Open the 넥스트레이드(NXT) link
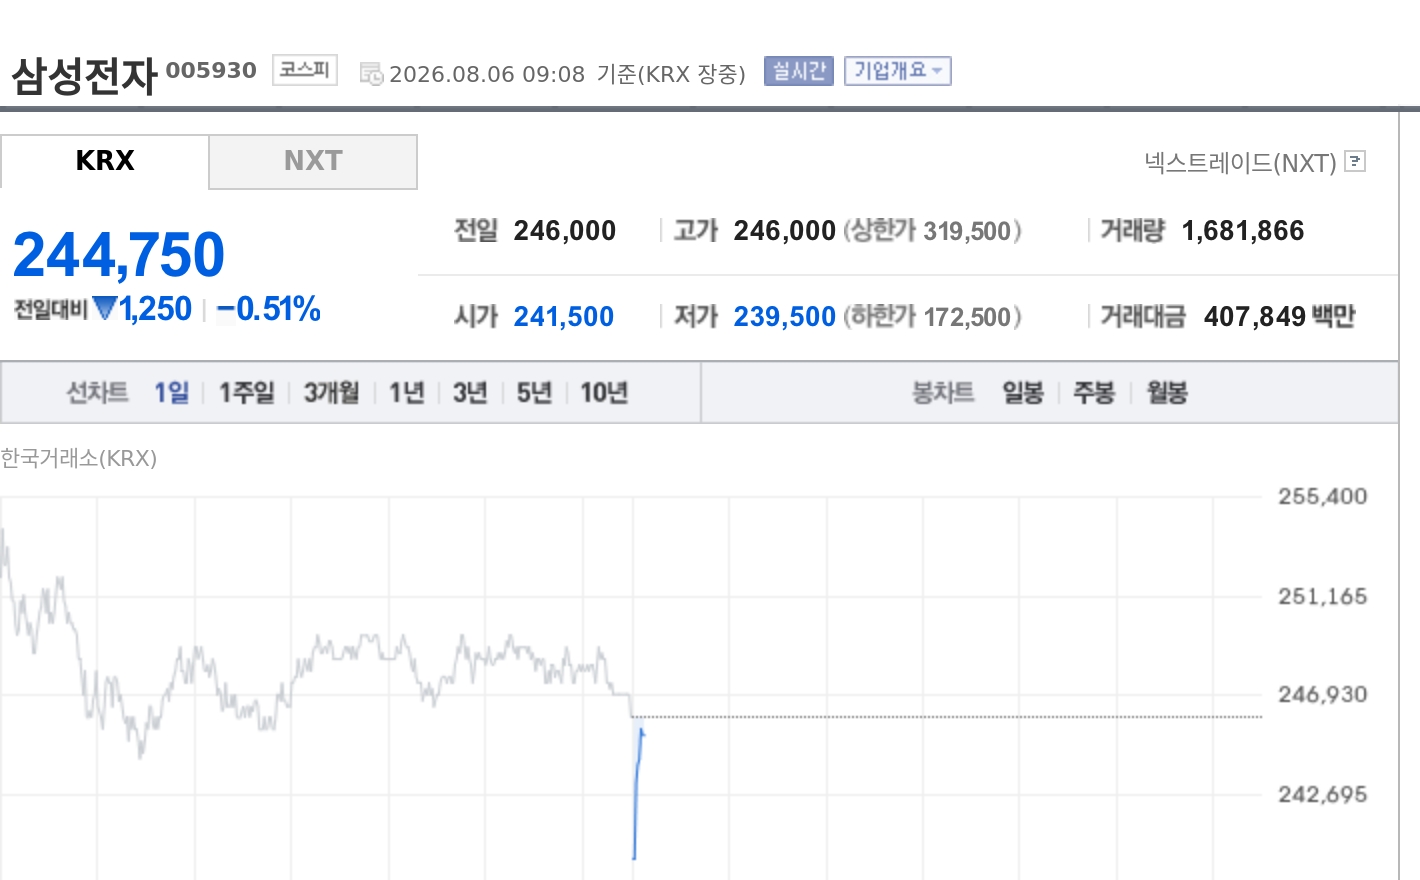 pos(1240,162)
